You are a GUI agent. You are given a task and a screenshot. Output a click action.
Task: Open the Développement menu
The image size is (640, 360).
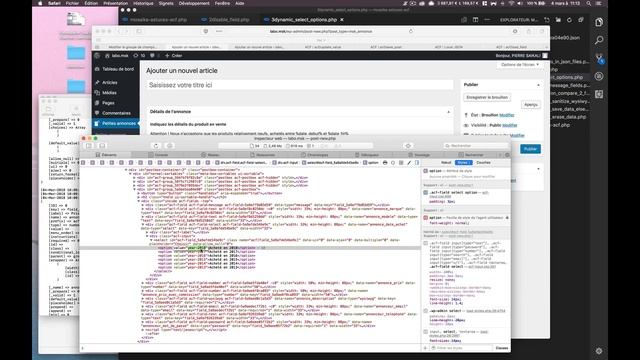point(194,3)
